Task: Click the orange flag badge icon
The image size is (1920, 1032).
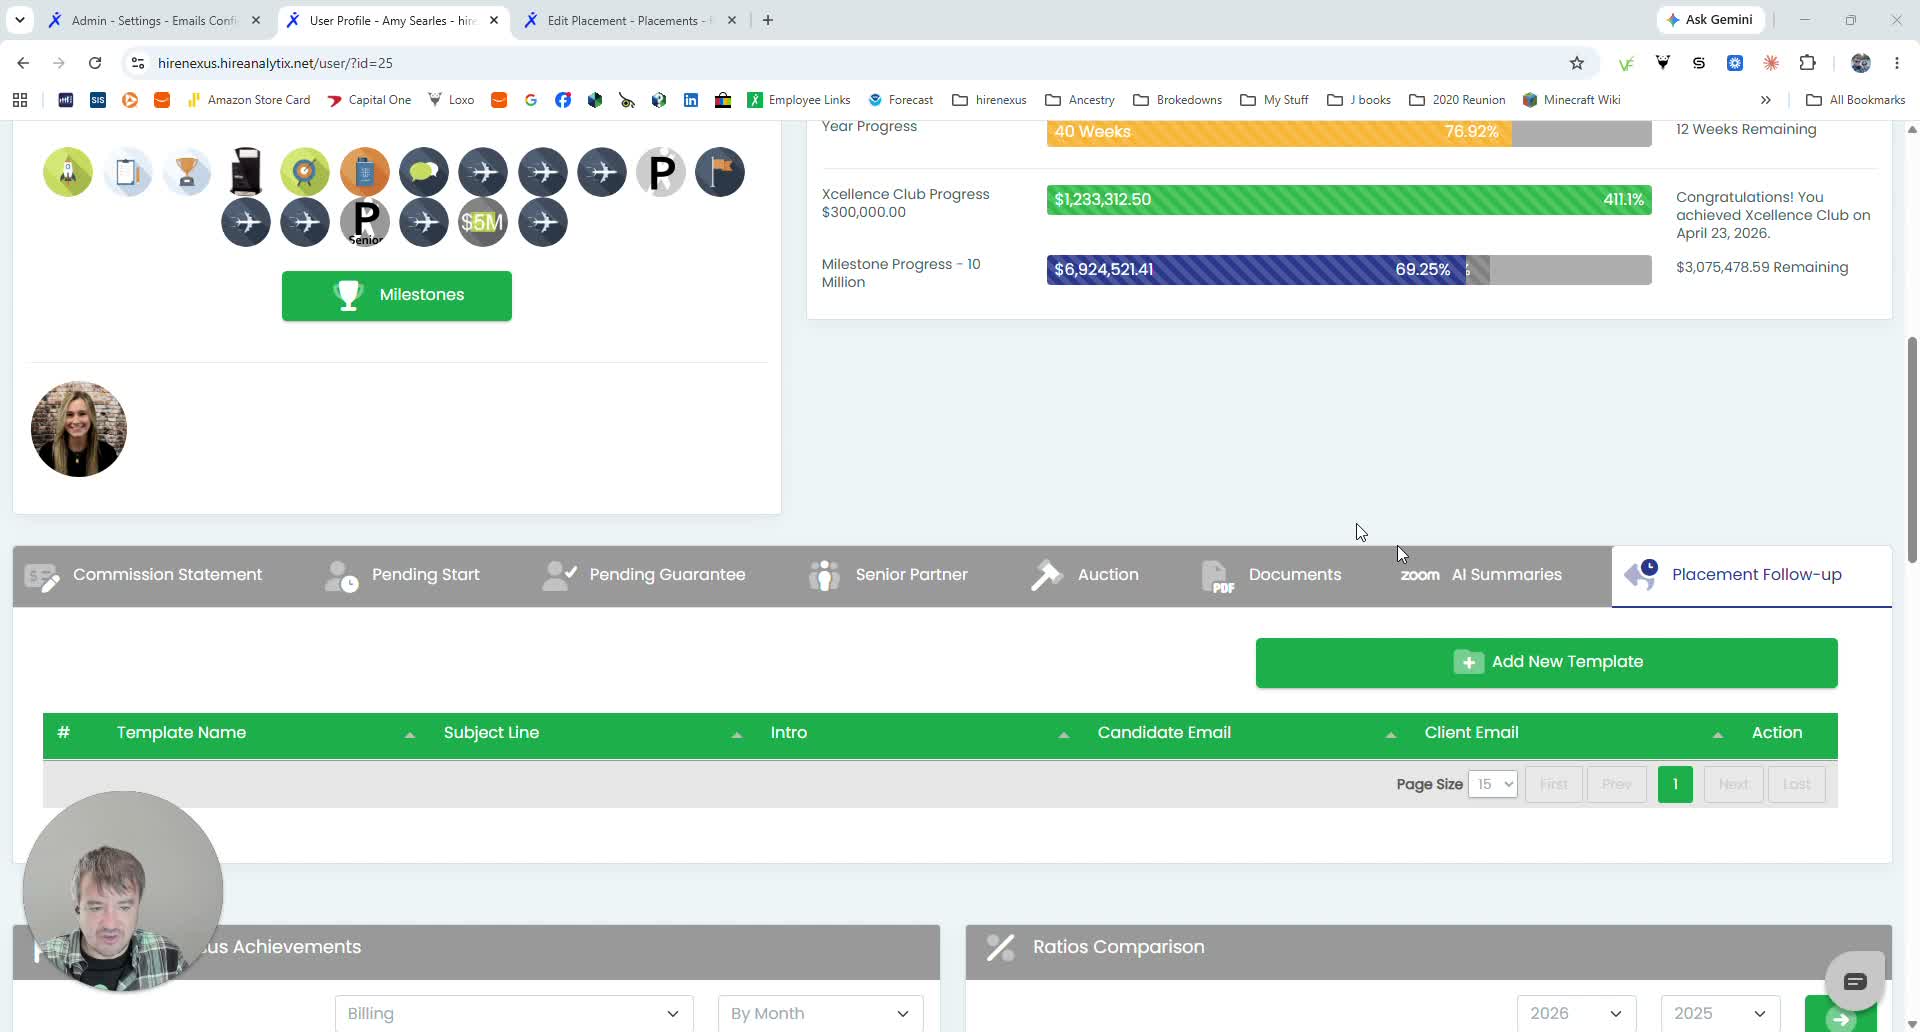Action: (720, 172)
